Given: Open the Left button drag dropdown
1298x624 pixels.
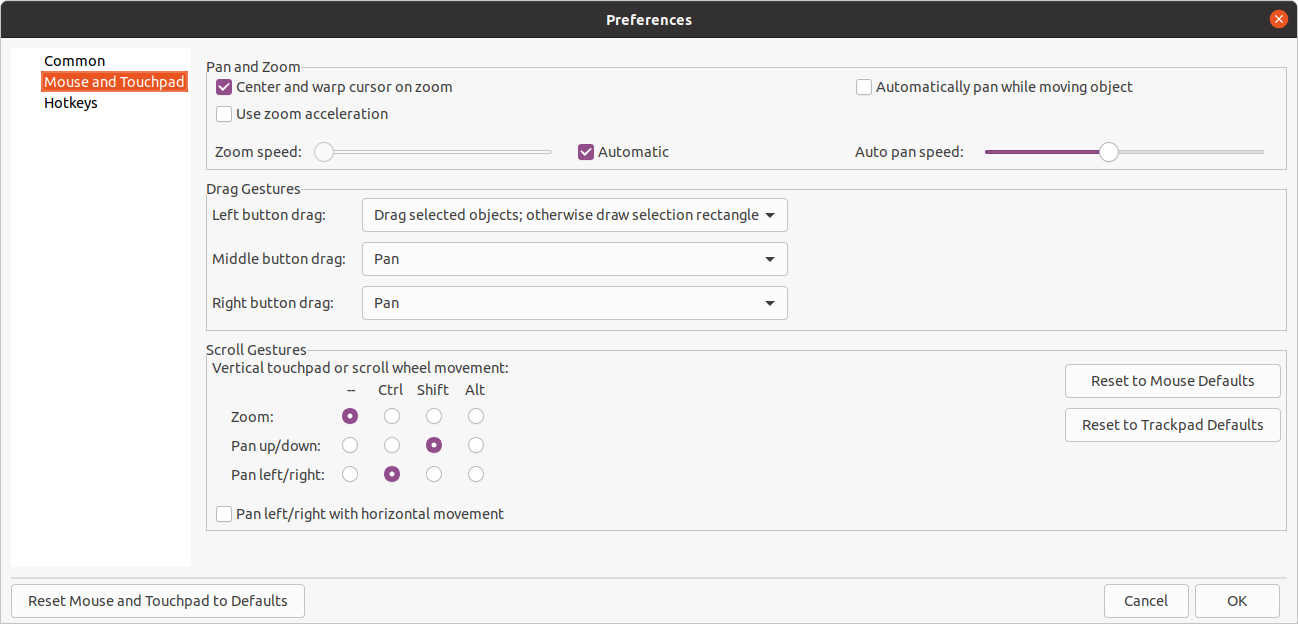Looking at the screenshot, I should point(574,215).
